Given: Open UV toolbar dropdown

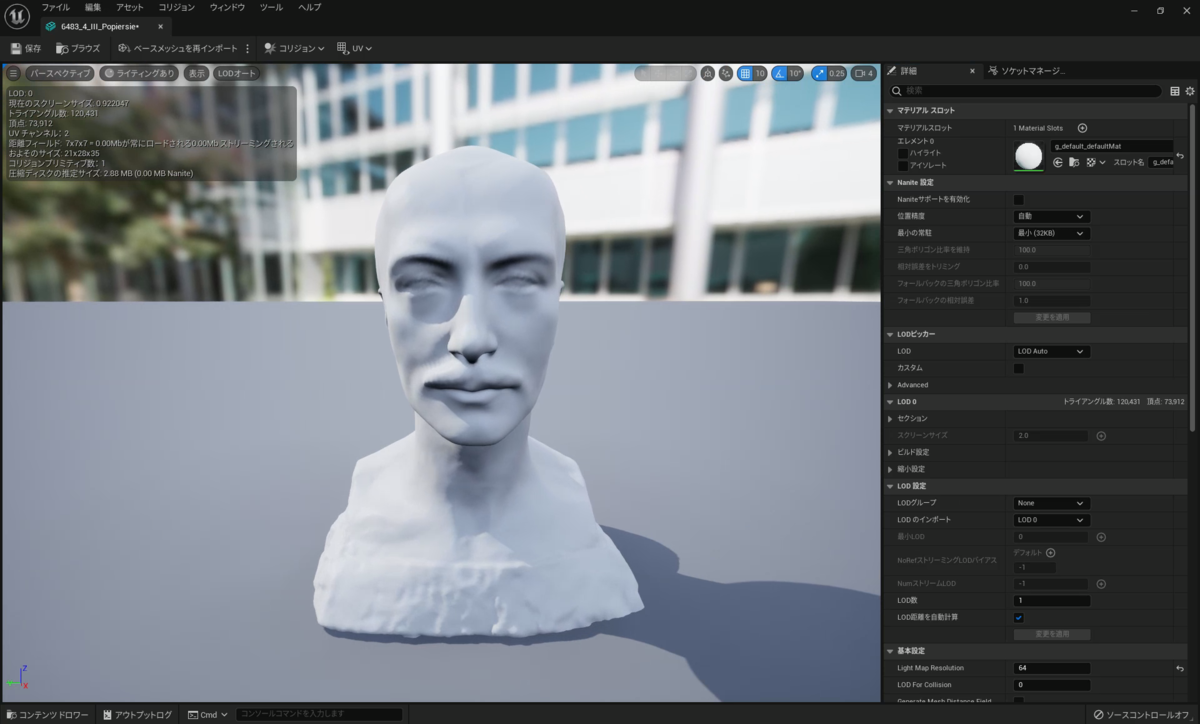Looking at the screenshot, I should click(x=355, y=48).
